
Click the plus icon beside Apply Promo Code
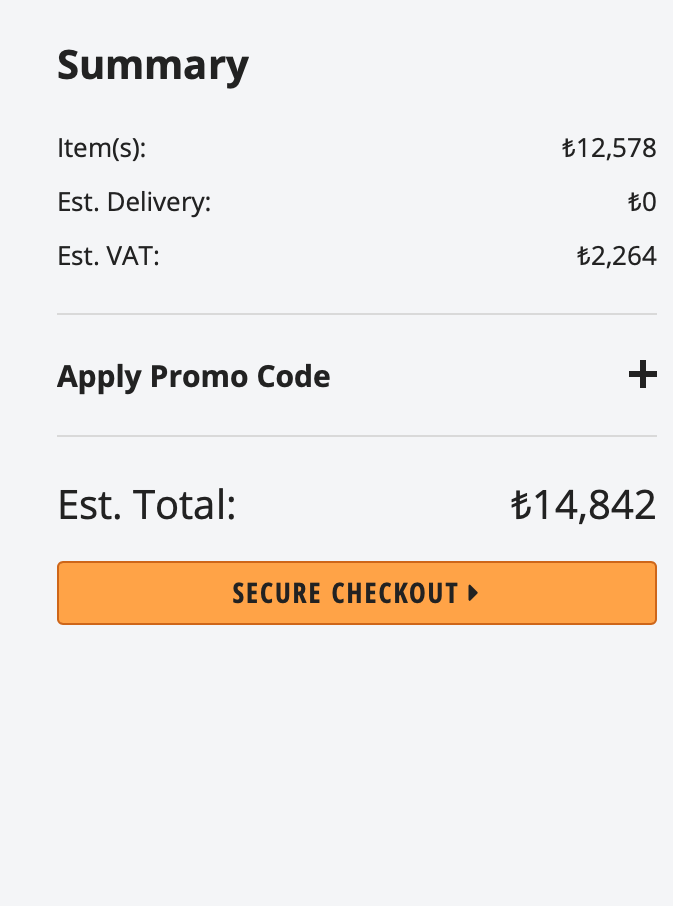642,376
